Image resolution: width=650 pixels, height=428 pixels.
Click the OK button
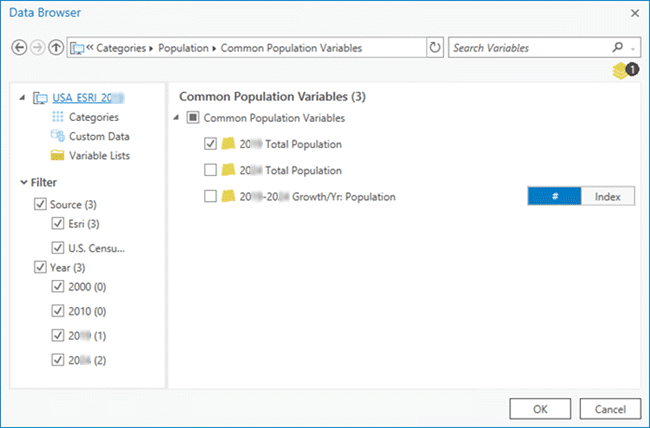[540, 408]
